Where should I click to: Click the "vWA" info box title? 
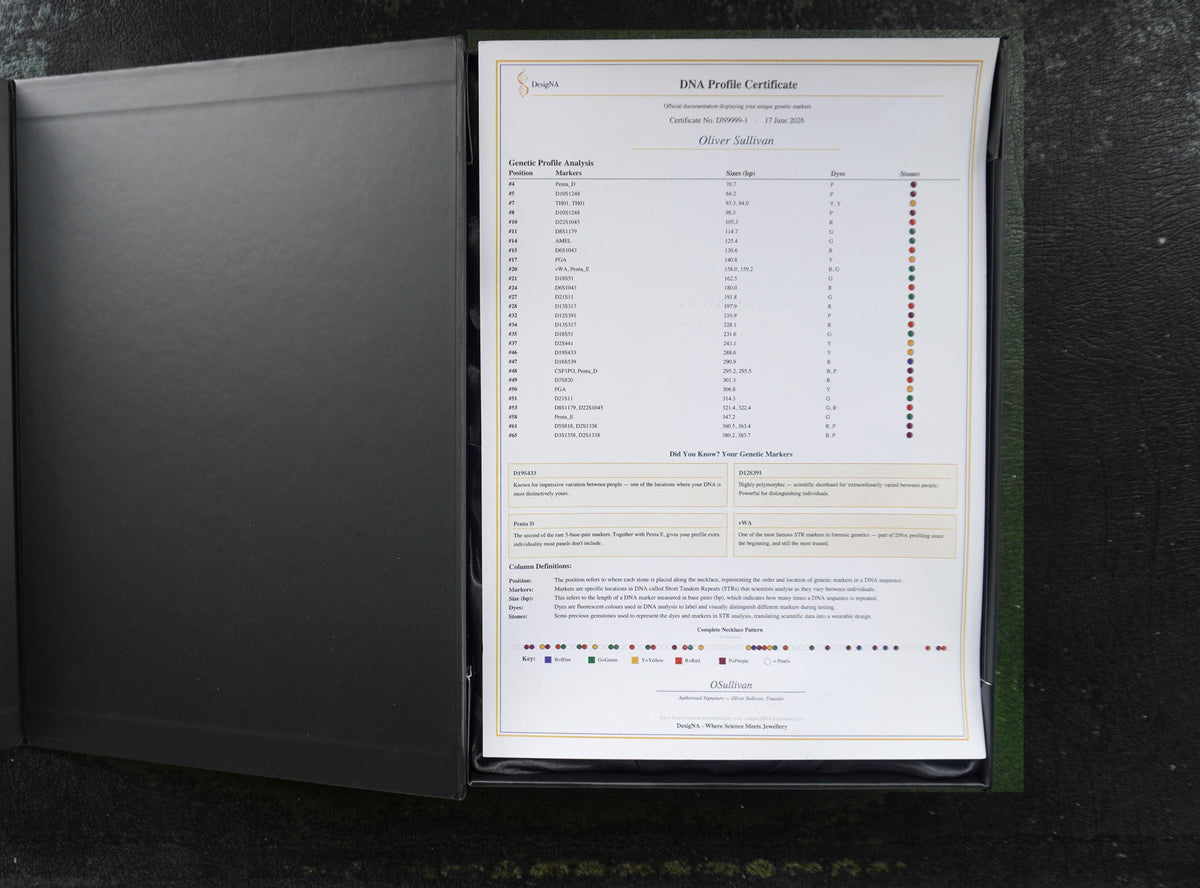click(745, 522)
